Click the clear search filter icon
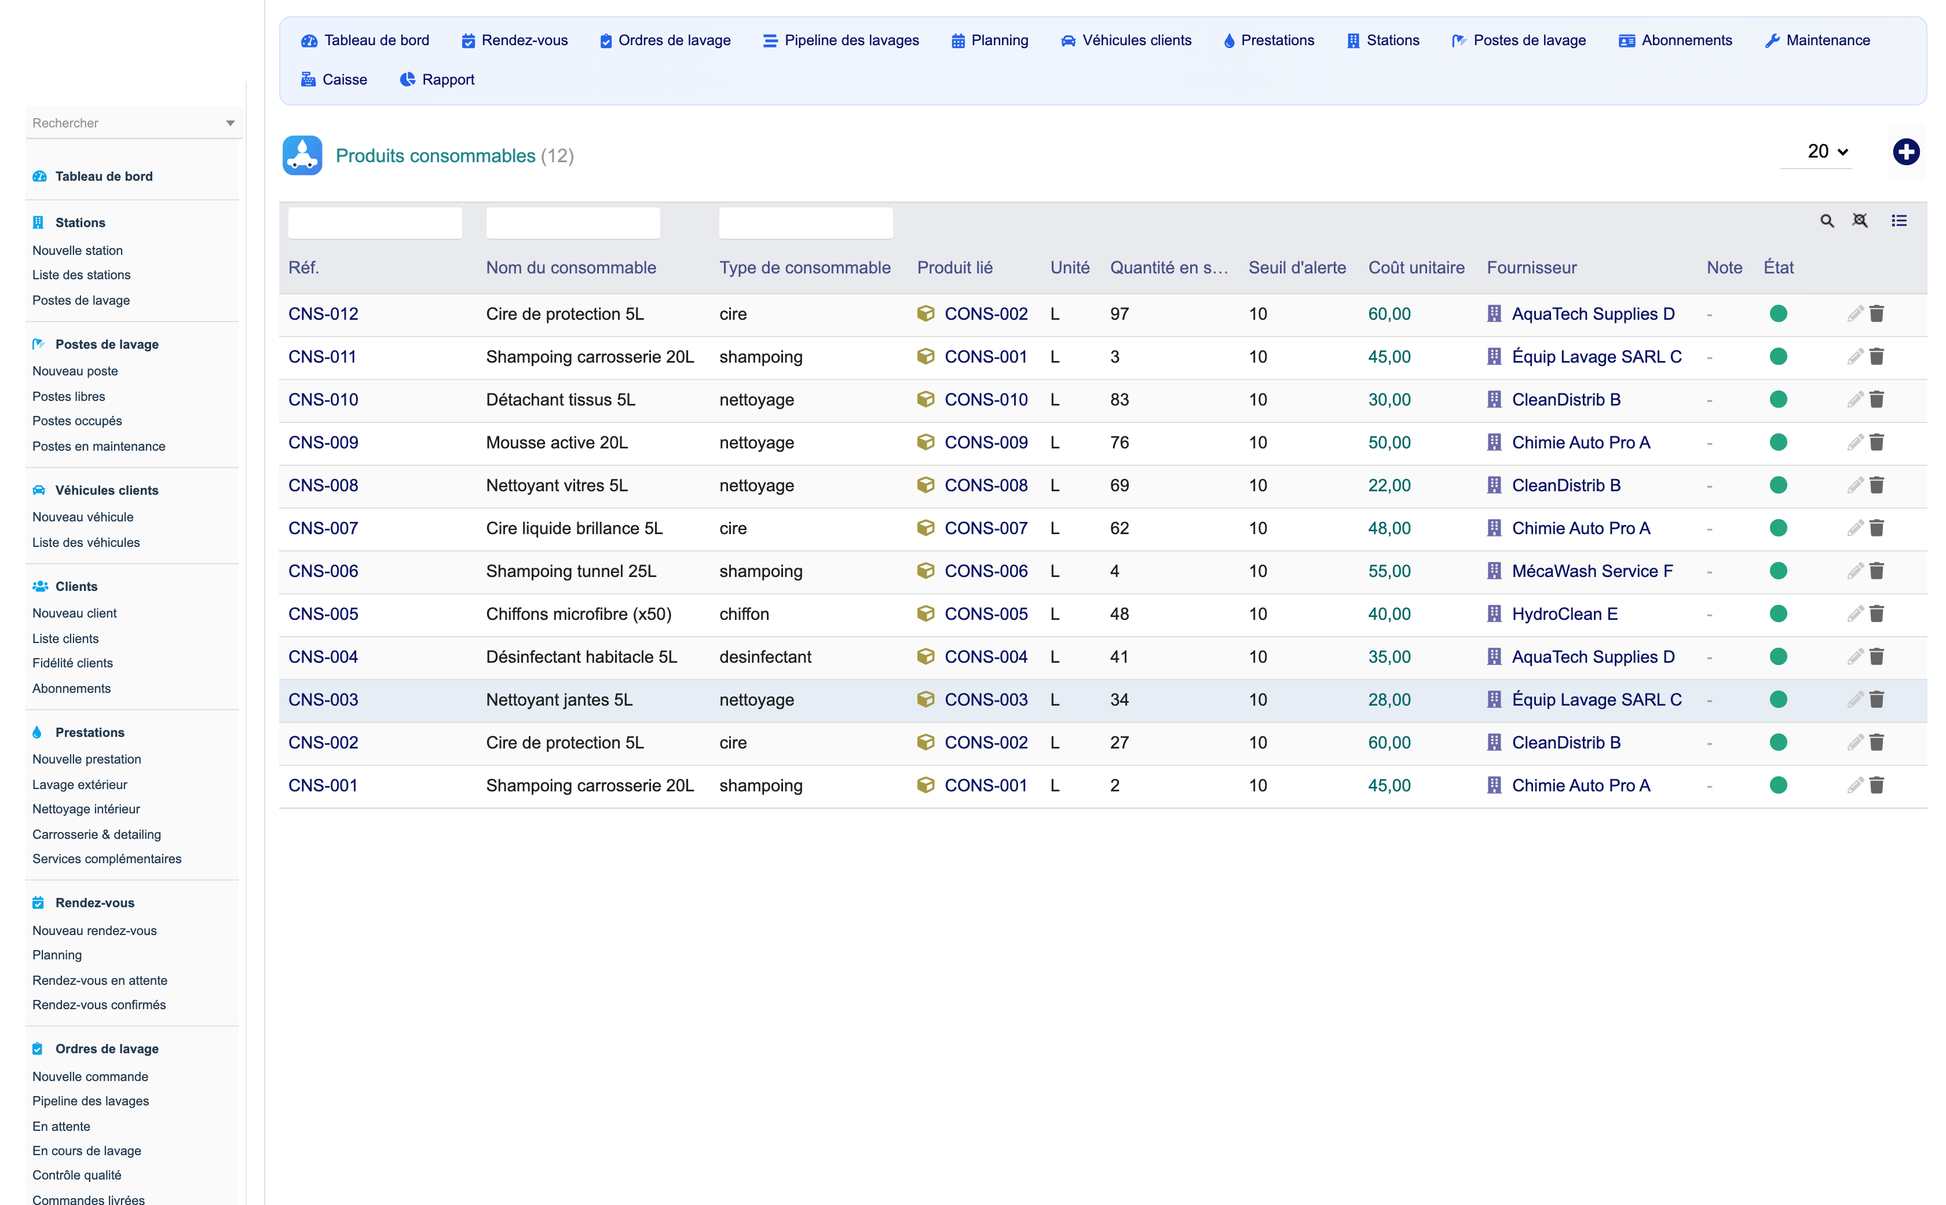1946x1205 pixels. point(1860,221)
